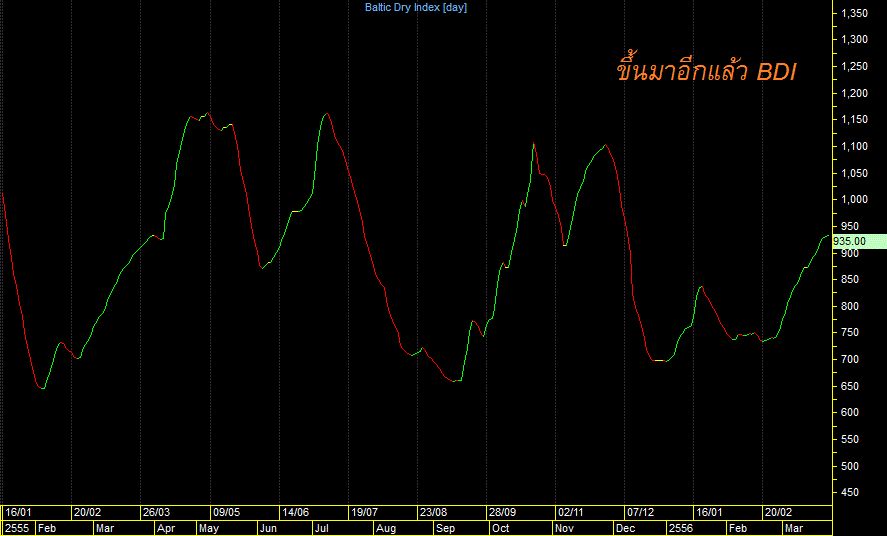
Task: Click the 1,300 price axis label
Action: [x=854, y=40]
